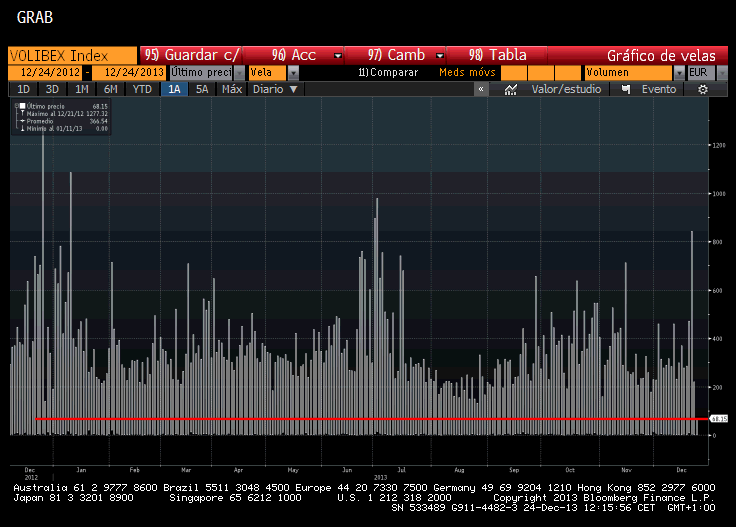Click the Máximo marker icon in legend
The image size is (736, 527).
point(22,114)
